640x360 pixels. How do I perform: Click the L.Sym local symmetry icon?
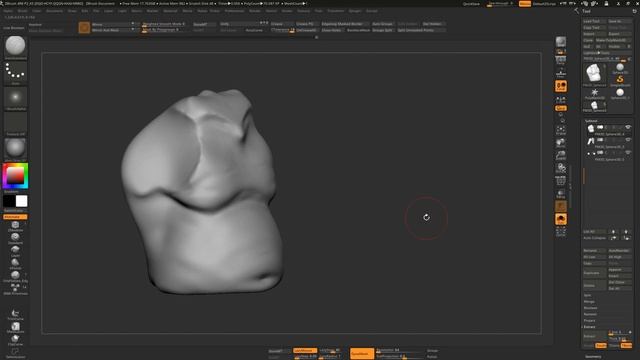(x=561, y=99)
